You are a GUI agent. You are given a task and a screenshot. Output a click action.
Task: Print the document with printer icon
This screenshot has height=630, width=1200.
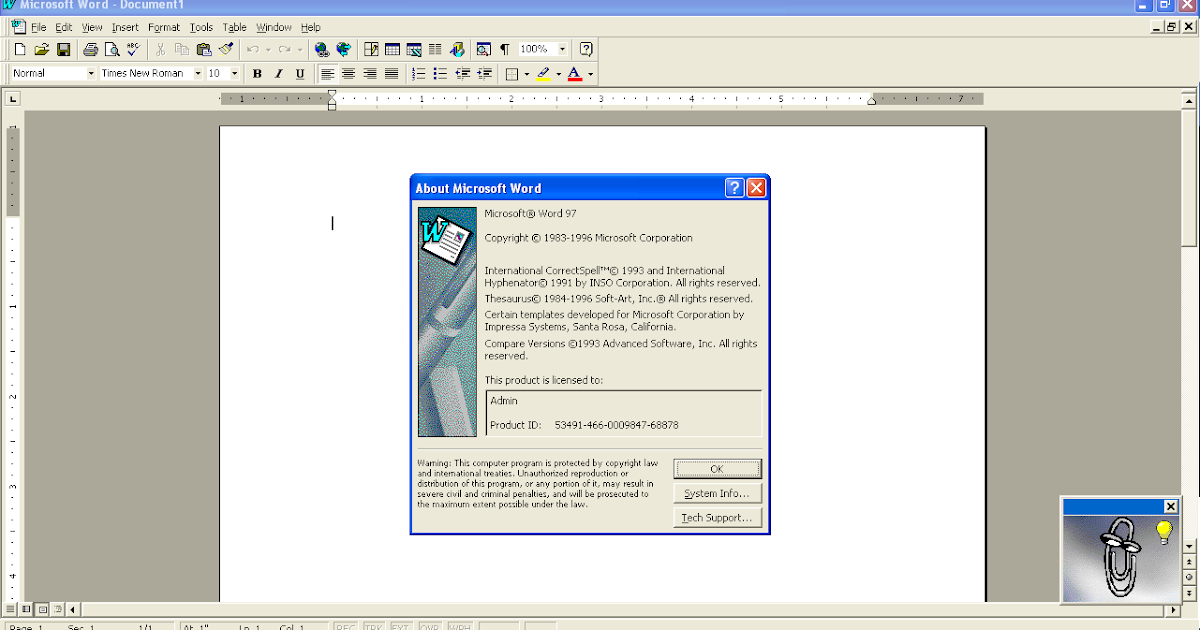point(90,49)
